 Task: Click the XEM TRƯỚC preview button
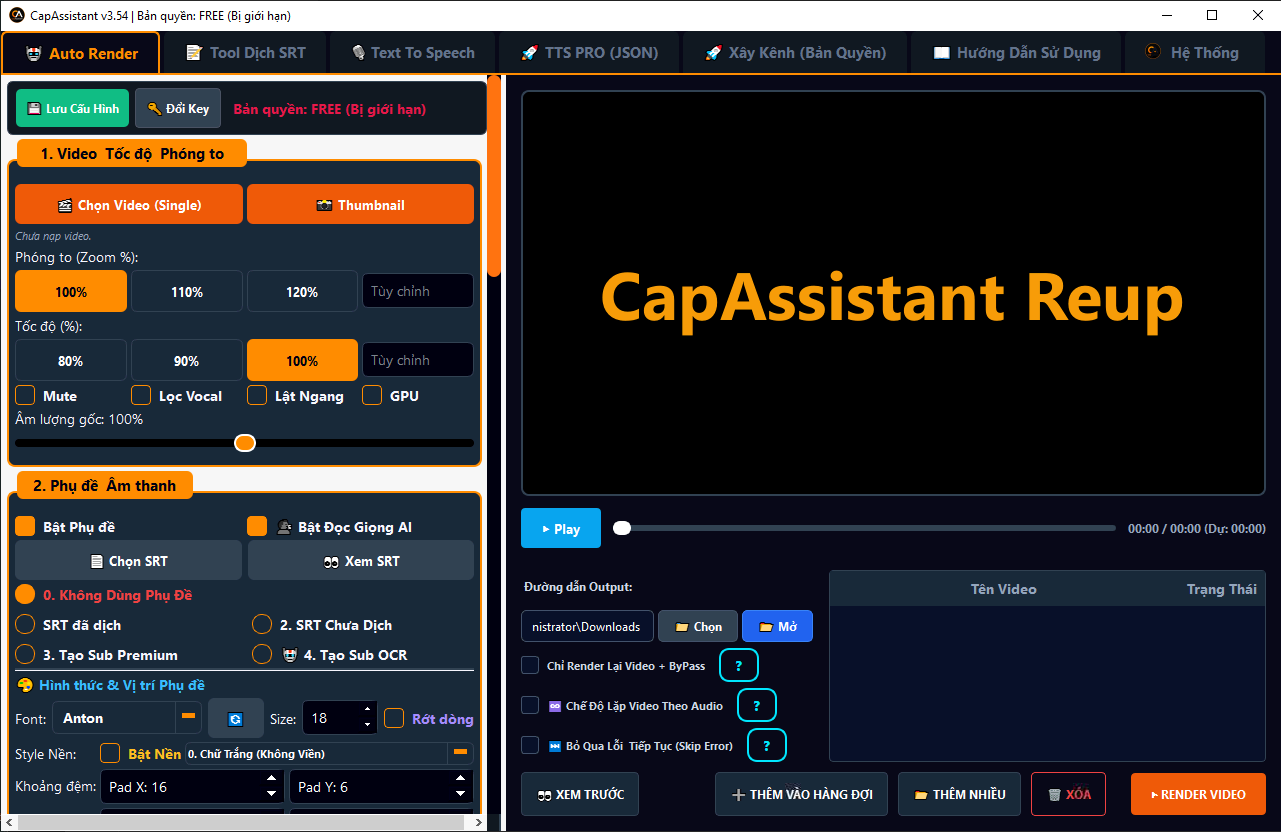pos(580,794)
